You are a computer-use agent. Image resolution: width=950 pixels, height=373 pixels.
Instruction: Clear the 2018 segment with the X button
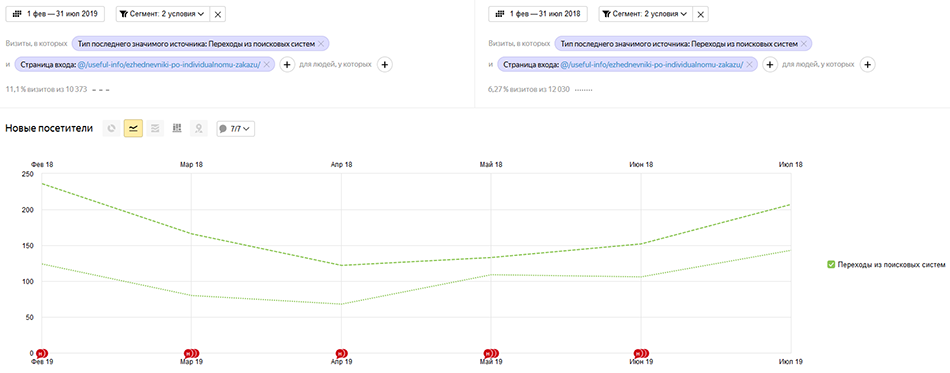(701, 13)
